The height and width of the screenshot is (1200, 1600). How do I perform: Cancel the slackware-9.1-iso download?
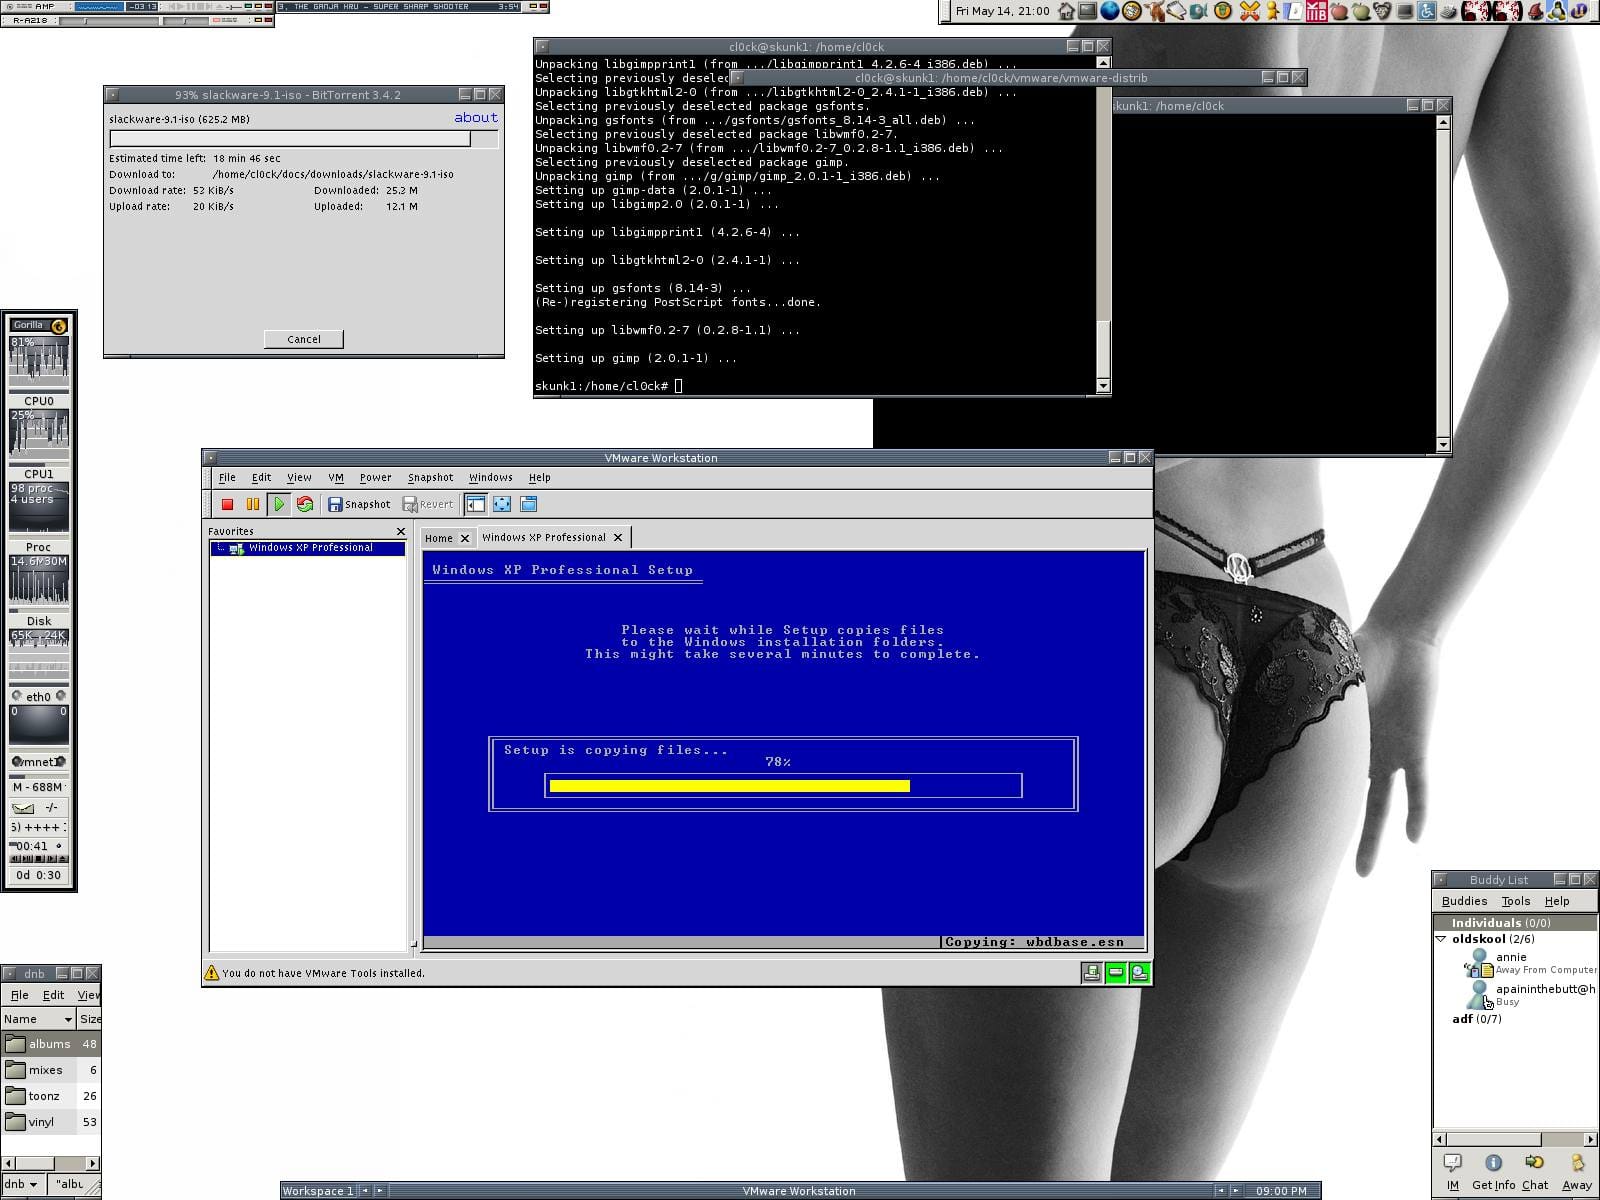304,339
